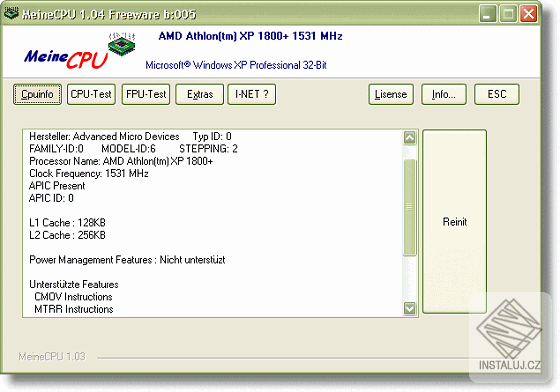This screenshot has height=392, width=560.
Task: Click the 'MeineCPU 1.04 Freeware b:005' title text
Action: tap(109, 15)
